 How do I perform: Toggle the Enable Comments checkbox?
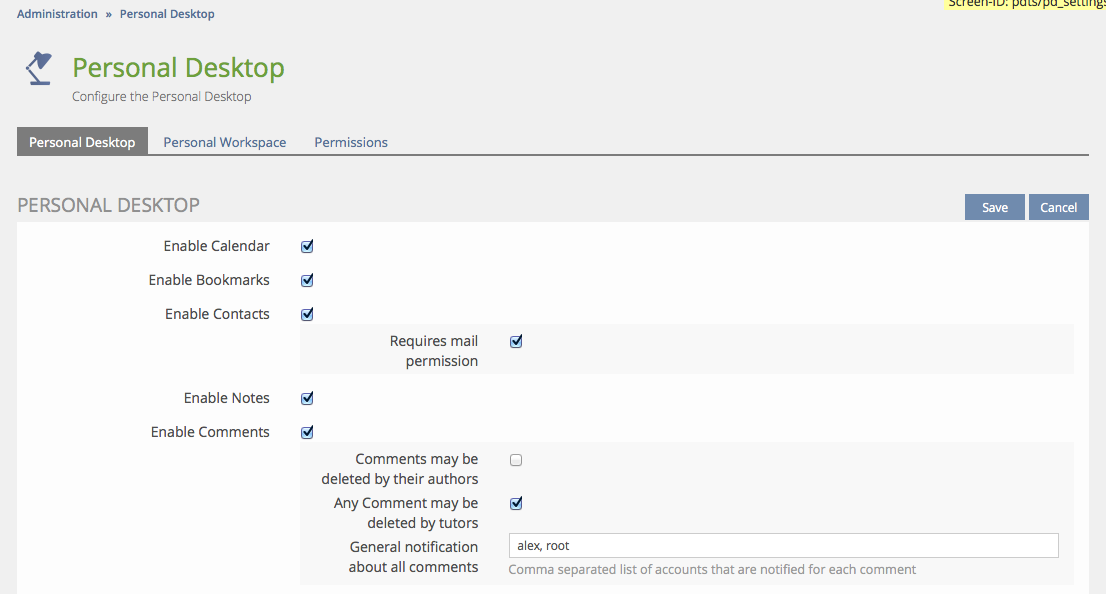(307, 432)
